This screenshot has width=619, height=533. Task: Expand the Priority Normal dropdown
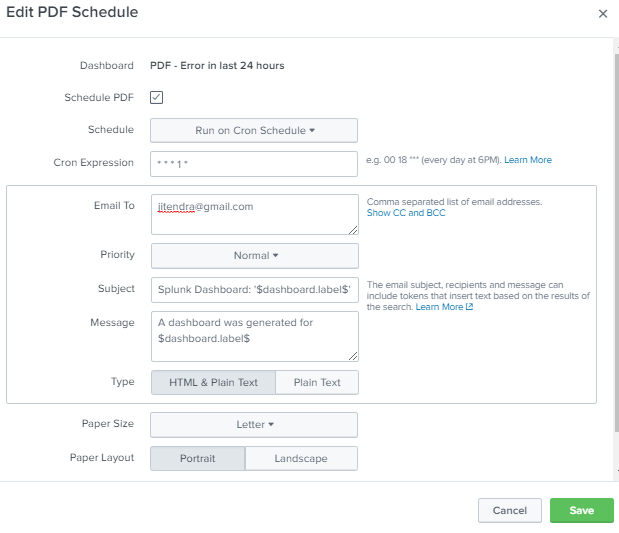pyautogui.click(x=254, y=255)
